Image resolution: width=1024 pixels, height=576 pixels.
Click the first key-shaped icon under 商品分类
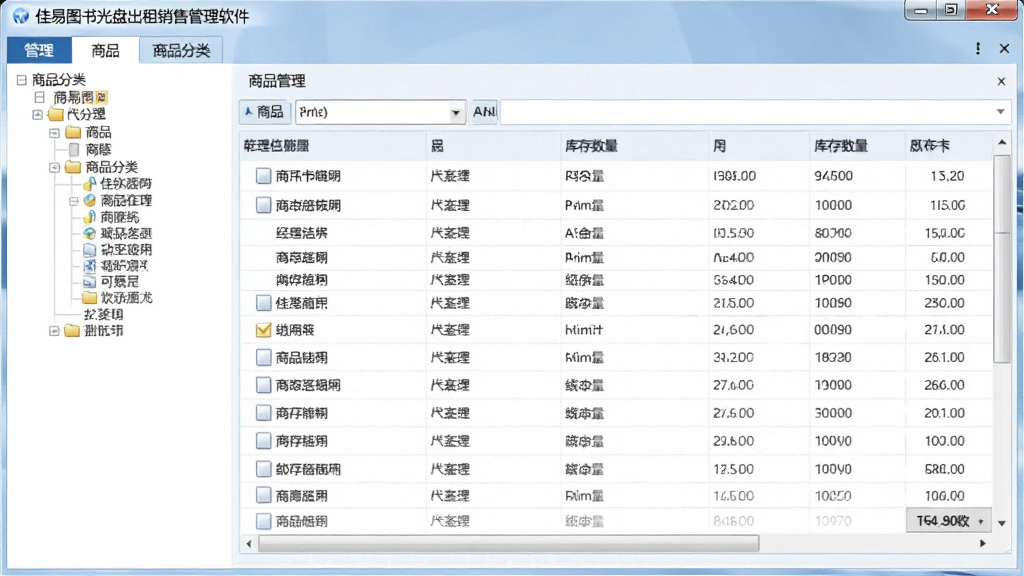point(89,184)
